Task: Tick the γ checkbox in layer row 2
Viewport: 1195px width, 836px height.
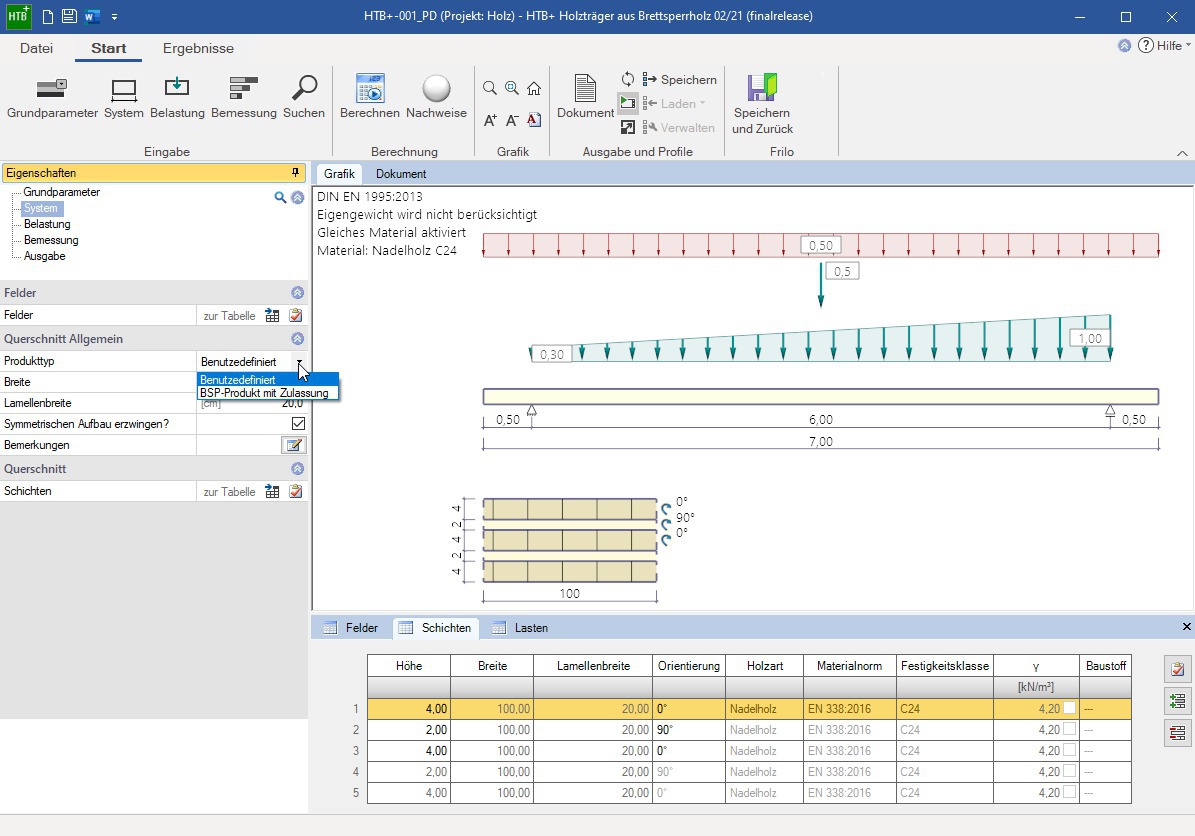Action: point(1069,729)
